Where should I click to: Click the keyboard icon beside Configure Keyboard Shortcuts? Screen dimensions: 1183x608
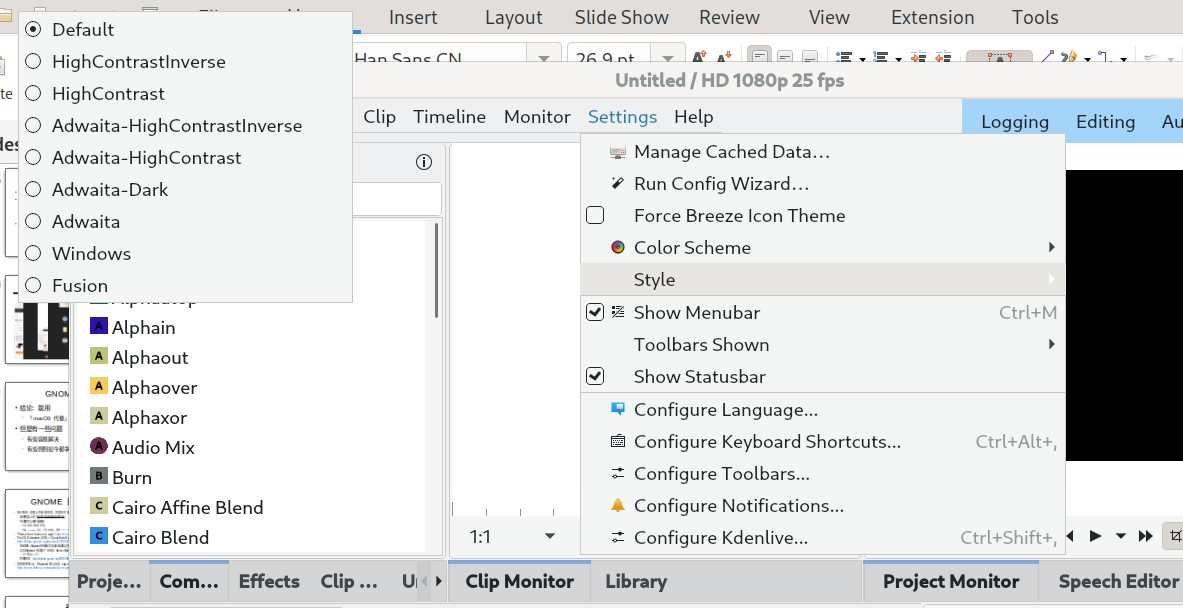coord(618,442)
